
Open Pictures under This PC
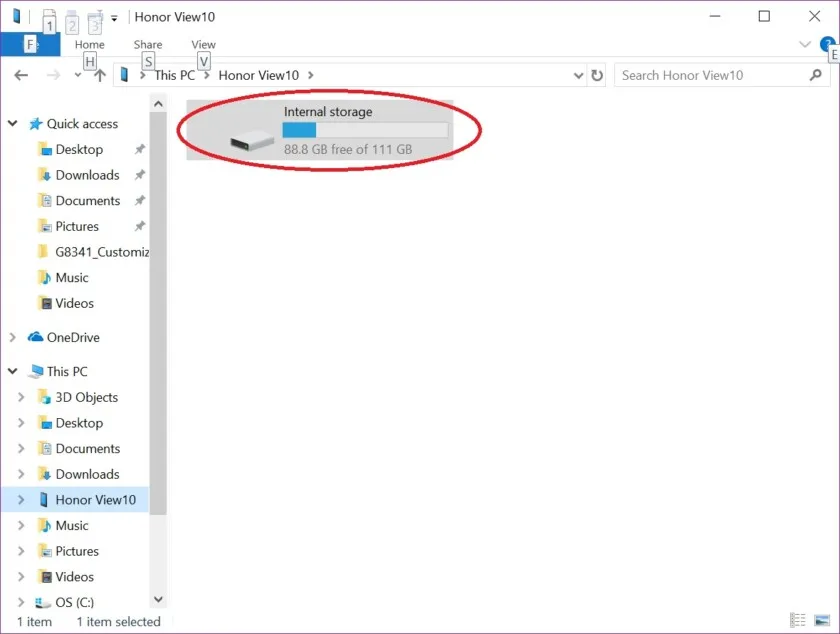pos(77,551)
